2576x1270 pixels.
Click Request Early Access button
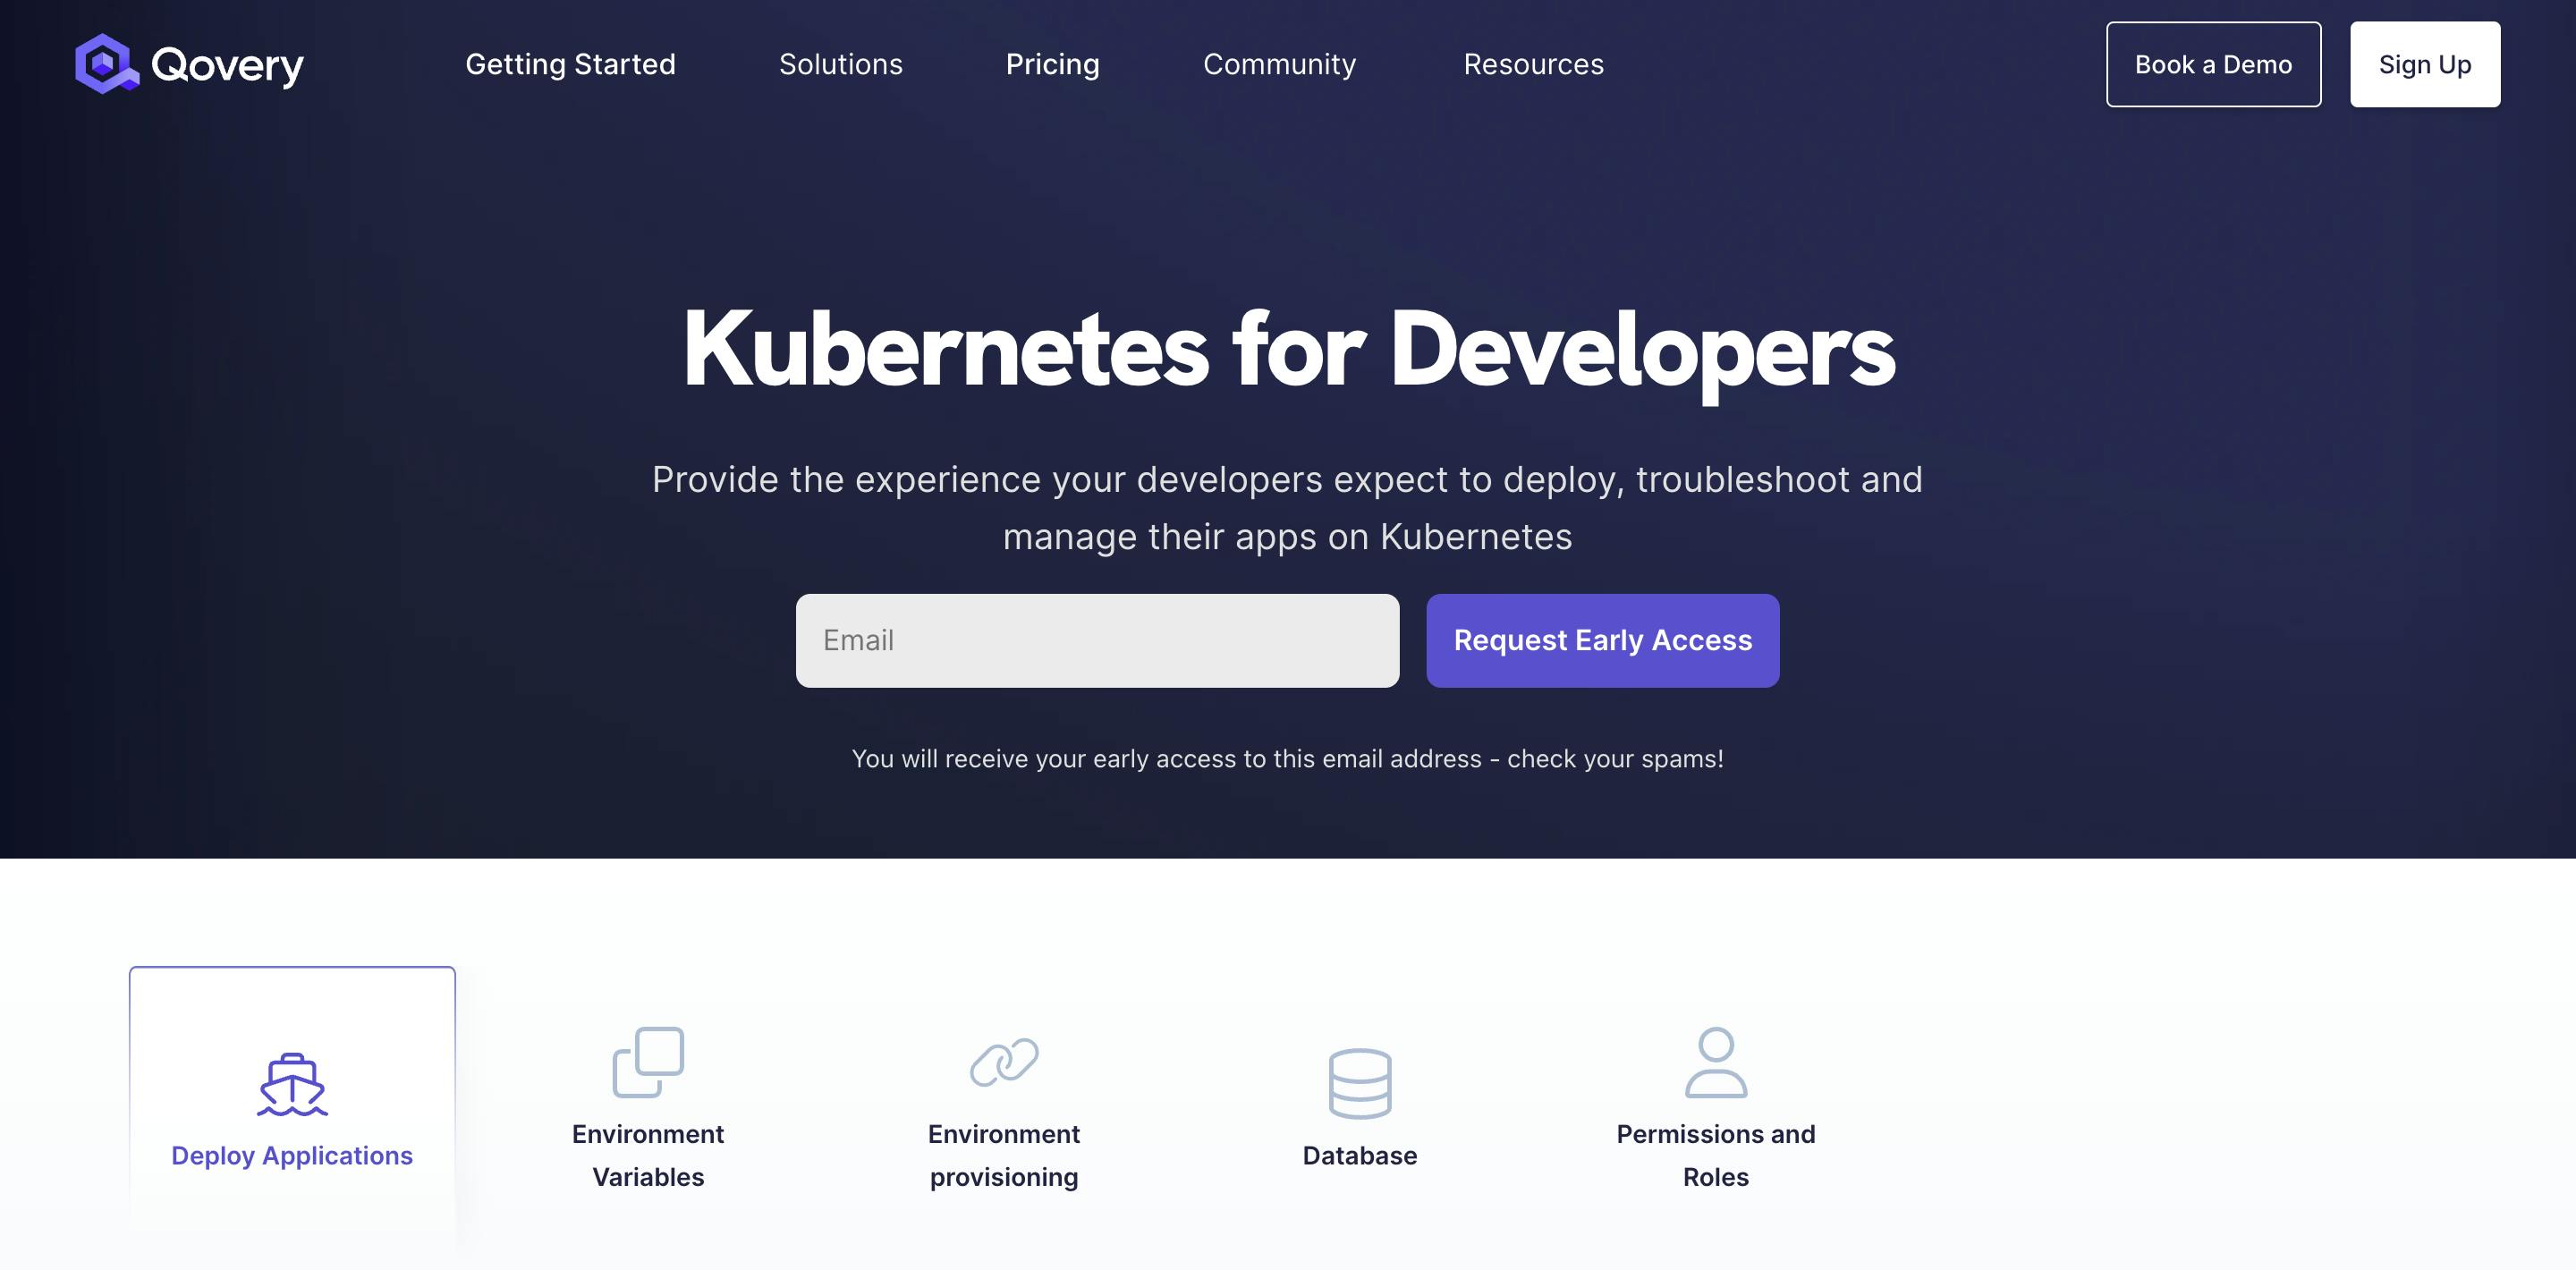pos(1602,640)
